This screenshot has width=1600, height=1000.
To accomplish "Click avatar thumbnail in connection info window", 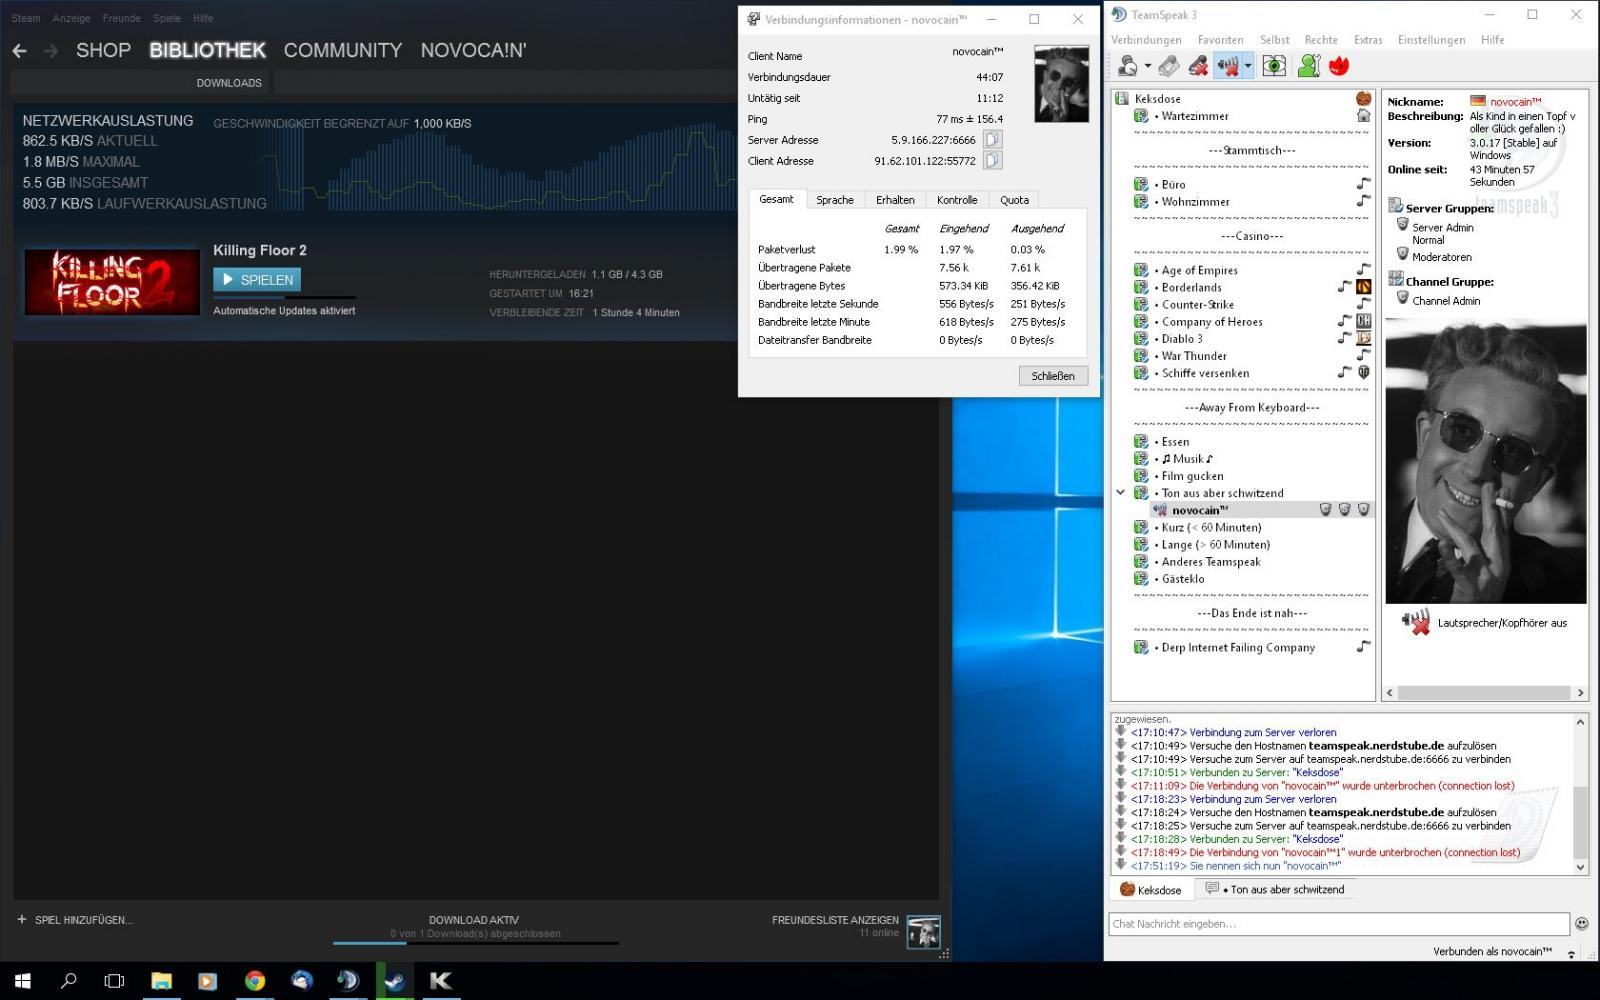I will 1061,84.
